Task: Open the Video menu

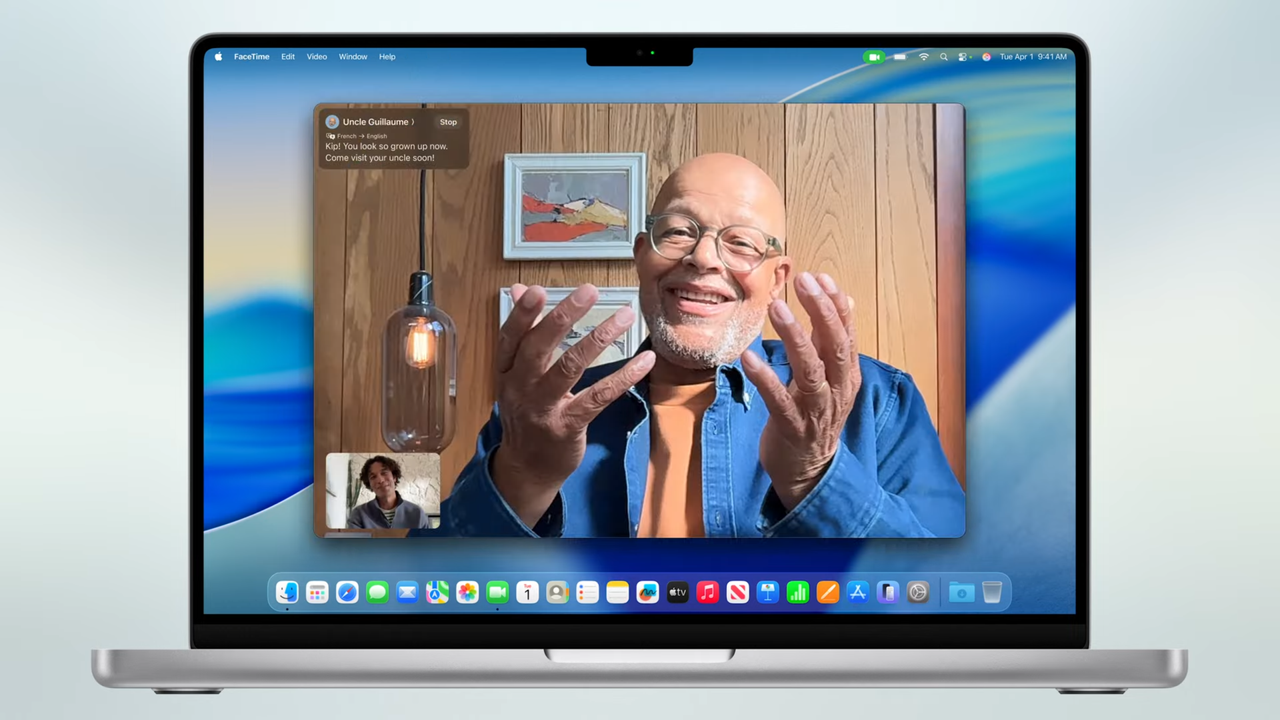Action: 316,57
